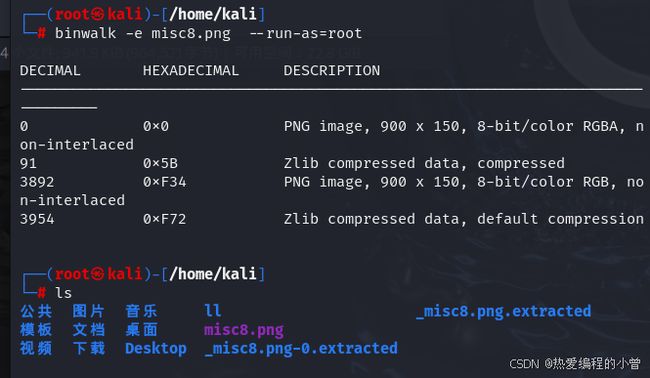Click the 公共 folder name
This screenshot has height=378, width=650.
pyautogui.click(x=36, y=311)
